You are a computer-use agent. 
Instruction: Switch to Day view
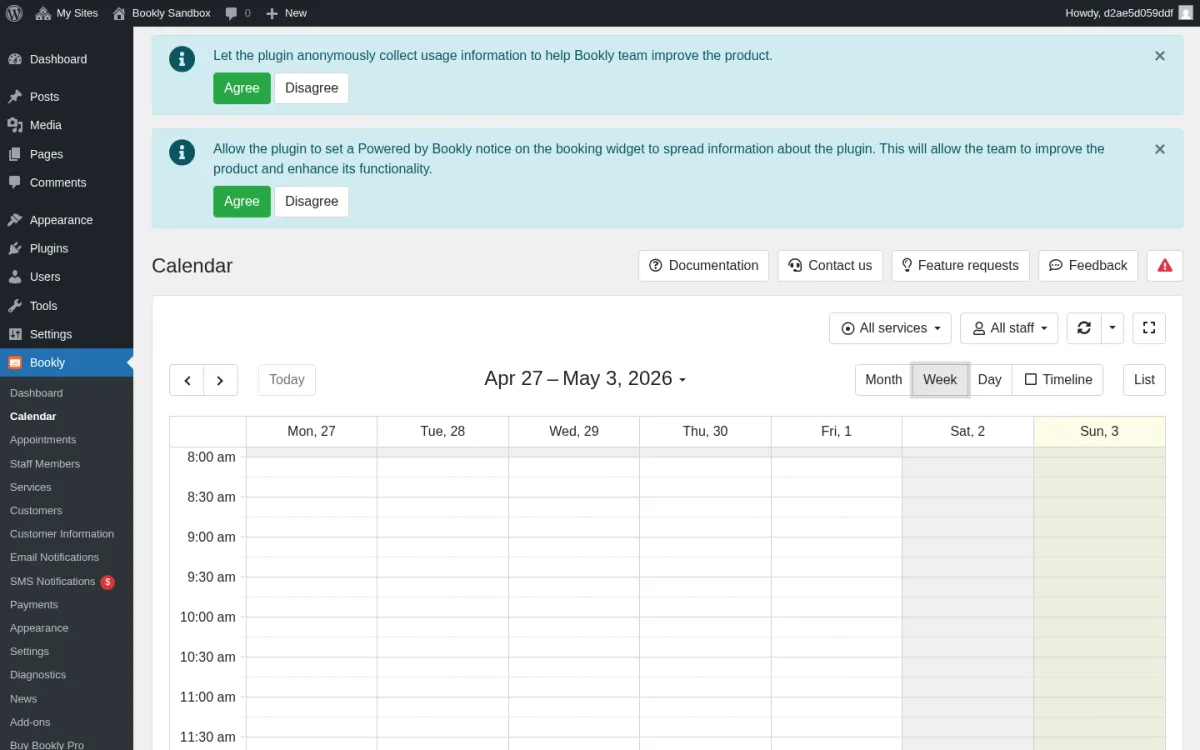click(990, 380)
